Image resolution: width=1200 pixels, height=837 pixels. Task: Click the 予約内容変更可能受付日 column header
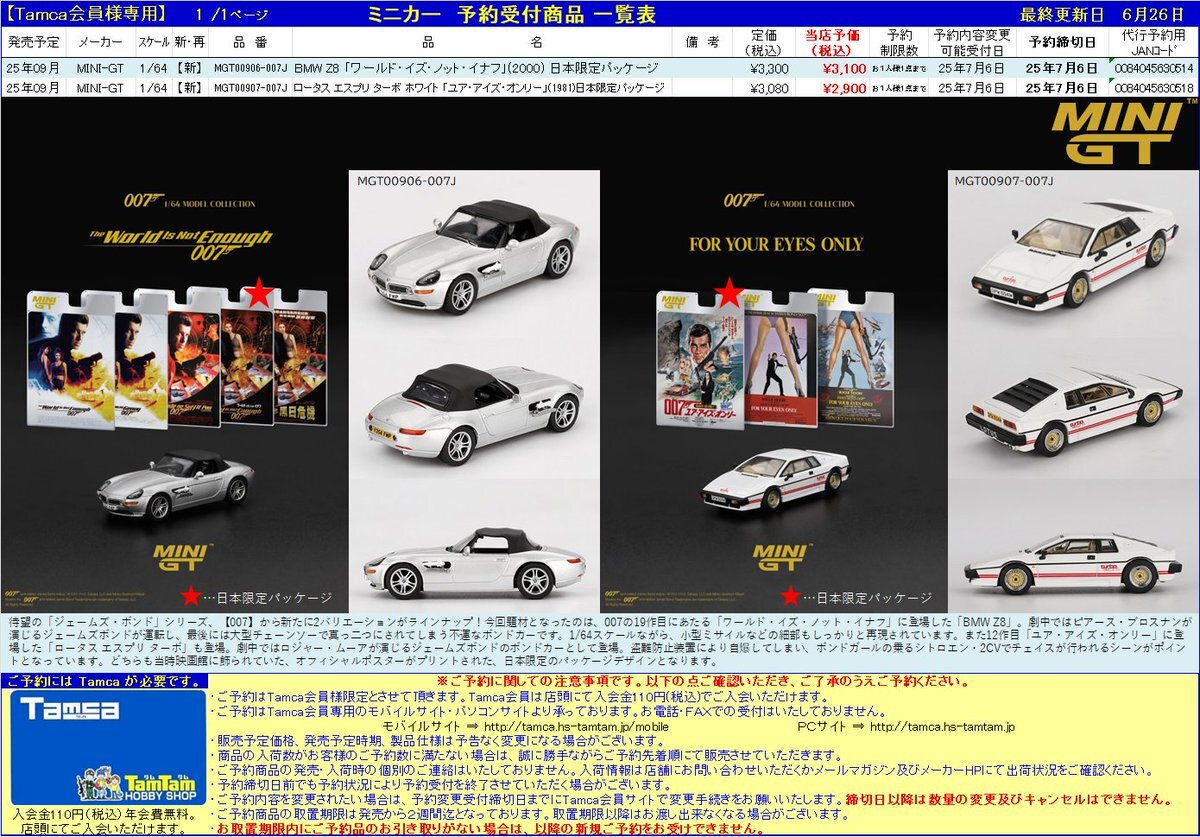(x=971, y=43)
